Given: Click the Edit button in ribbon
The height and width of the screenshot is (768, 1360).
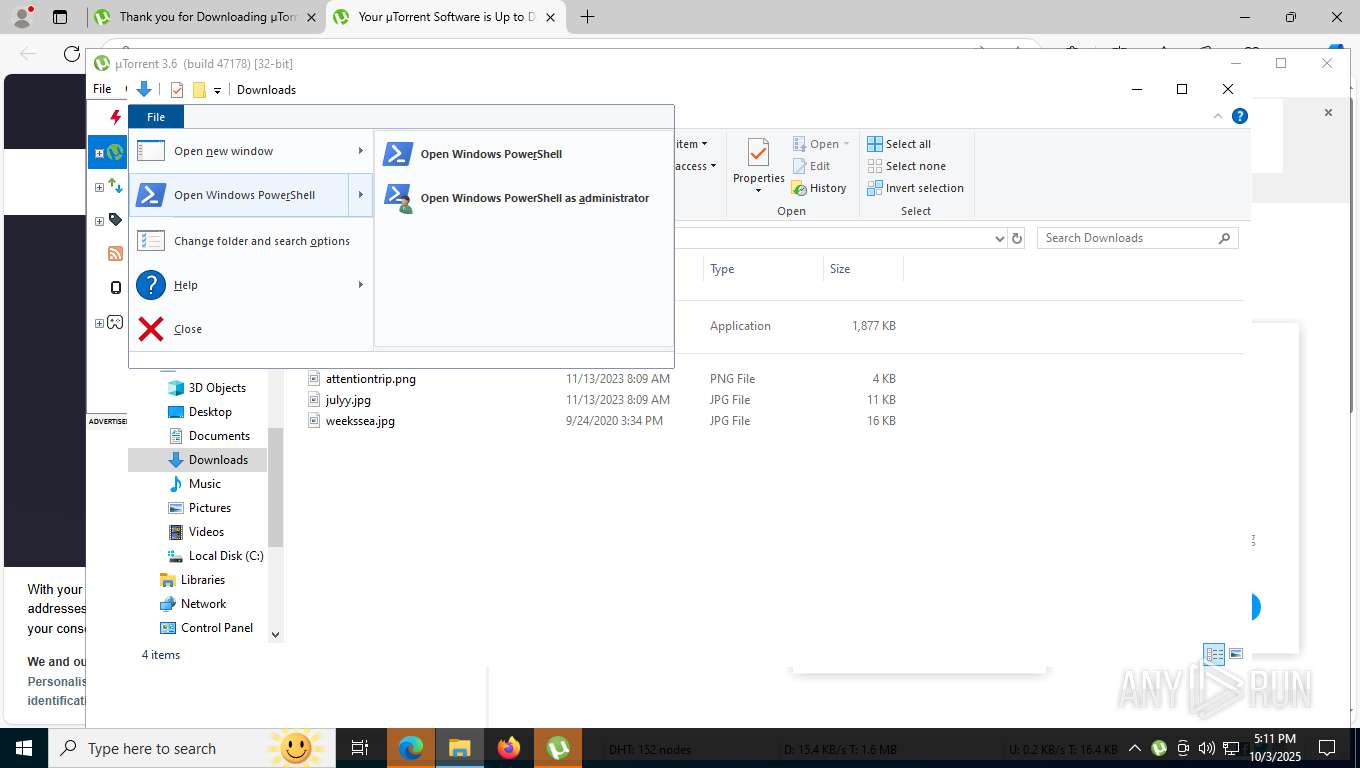Looking at the screenshot, I should tap(811, 166).
